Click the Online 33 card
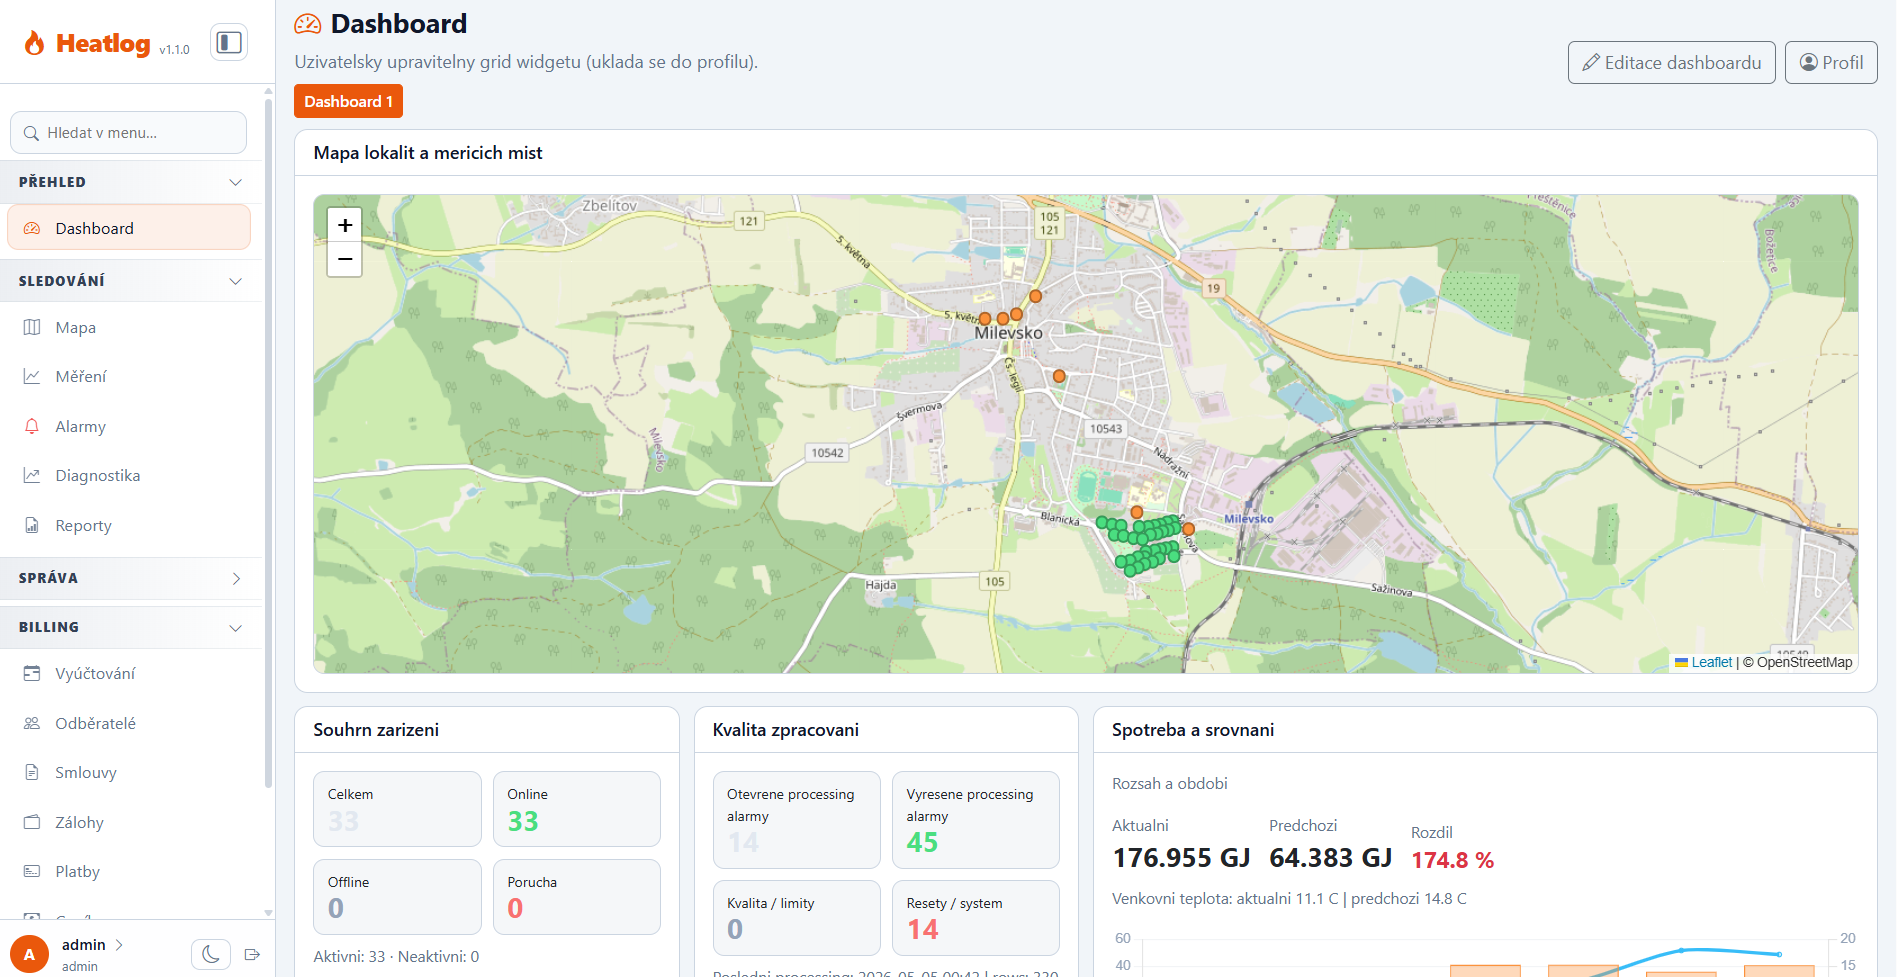Image resolution: width=1897 pixels, height=977 pixels. pyautogui.click(x=577, y=809)
